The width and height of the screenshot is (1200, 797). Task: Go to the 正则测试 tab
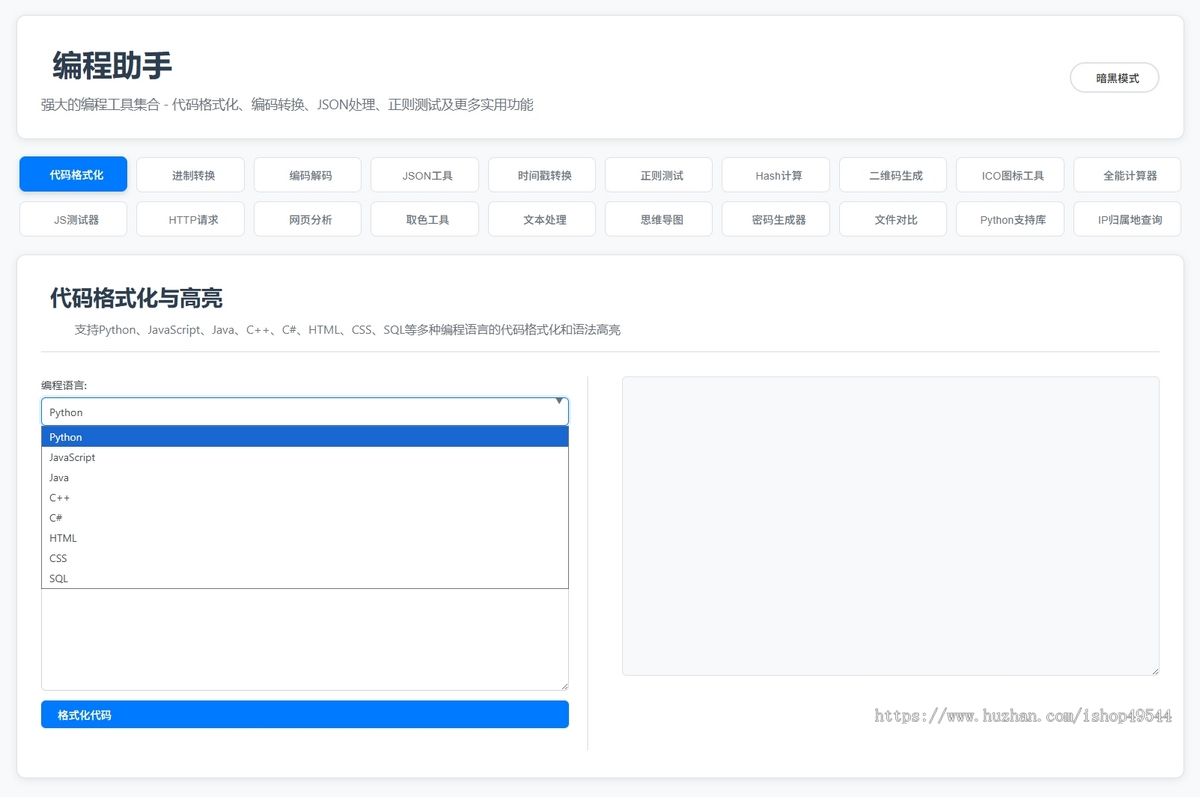[x=659, y=175]
